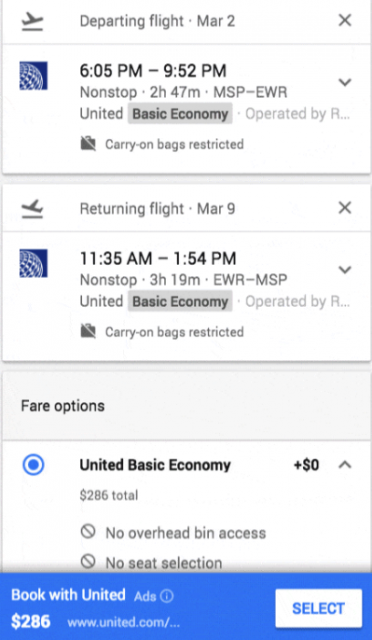
Task: Expand the 11:35 AM returning flight details
Action: 345,270
